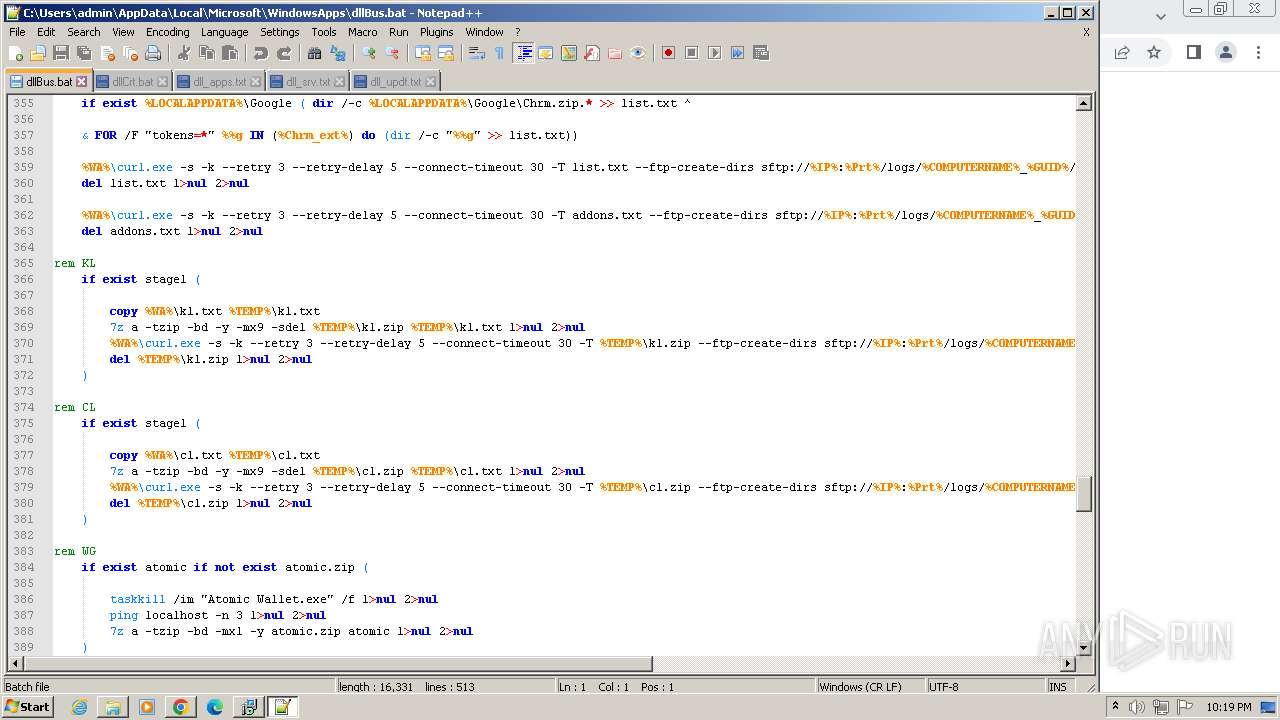
Task: Open the Replace dialog from toolbar
Action: [338, 53]
